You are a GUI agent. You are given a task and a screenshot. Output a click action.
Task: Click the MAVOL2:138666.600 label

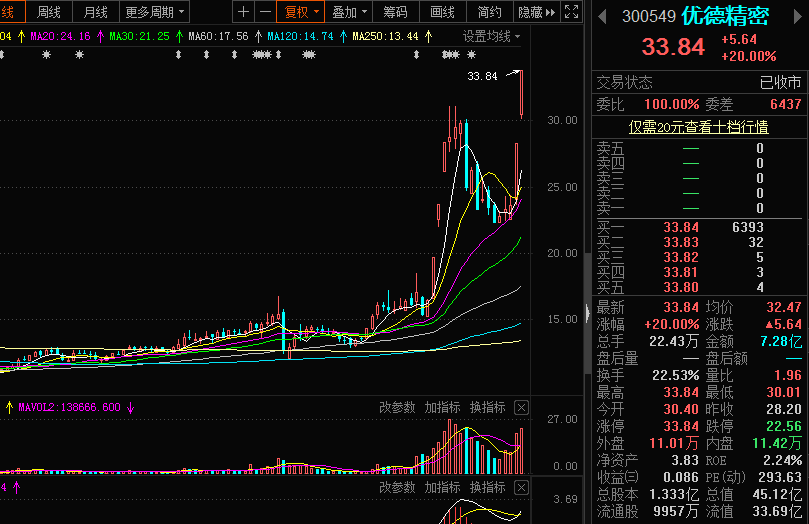tap(70, 407)
